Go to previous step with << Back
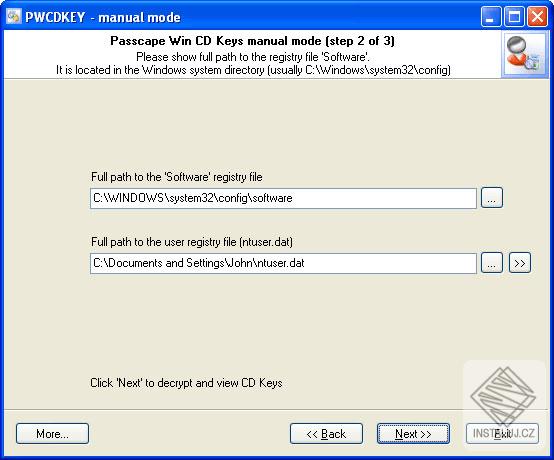This screenshot has height=460, width=554. point(326,434)
